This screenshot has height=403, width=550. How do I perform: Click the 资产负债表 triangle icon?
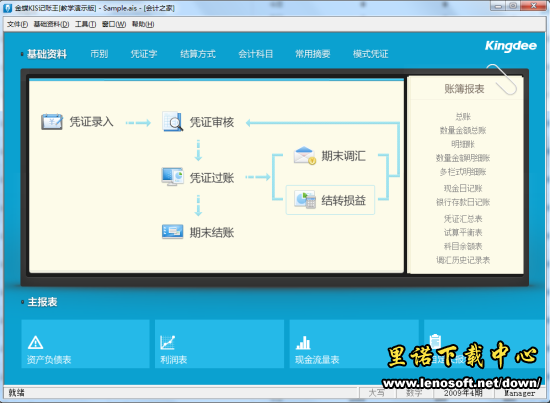pos(35,342)
